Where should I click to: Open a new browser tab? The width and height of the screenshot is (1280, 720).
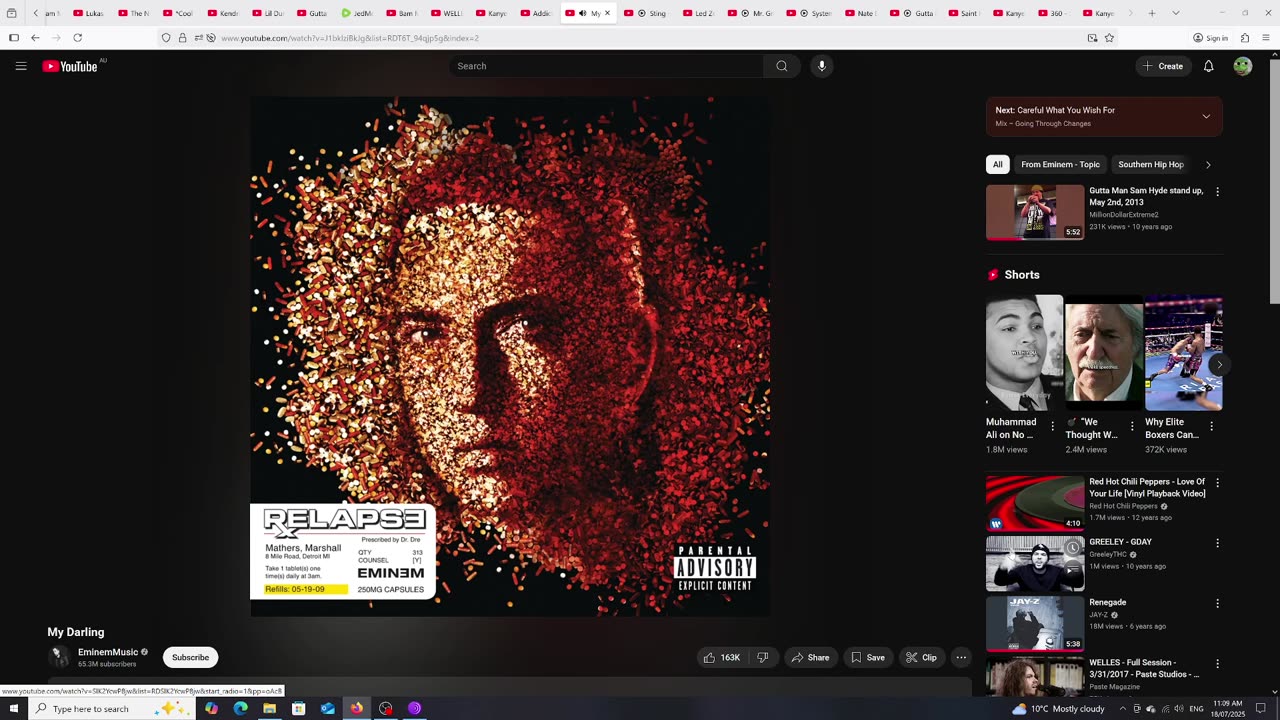click(x=1152, y=13)
